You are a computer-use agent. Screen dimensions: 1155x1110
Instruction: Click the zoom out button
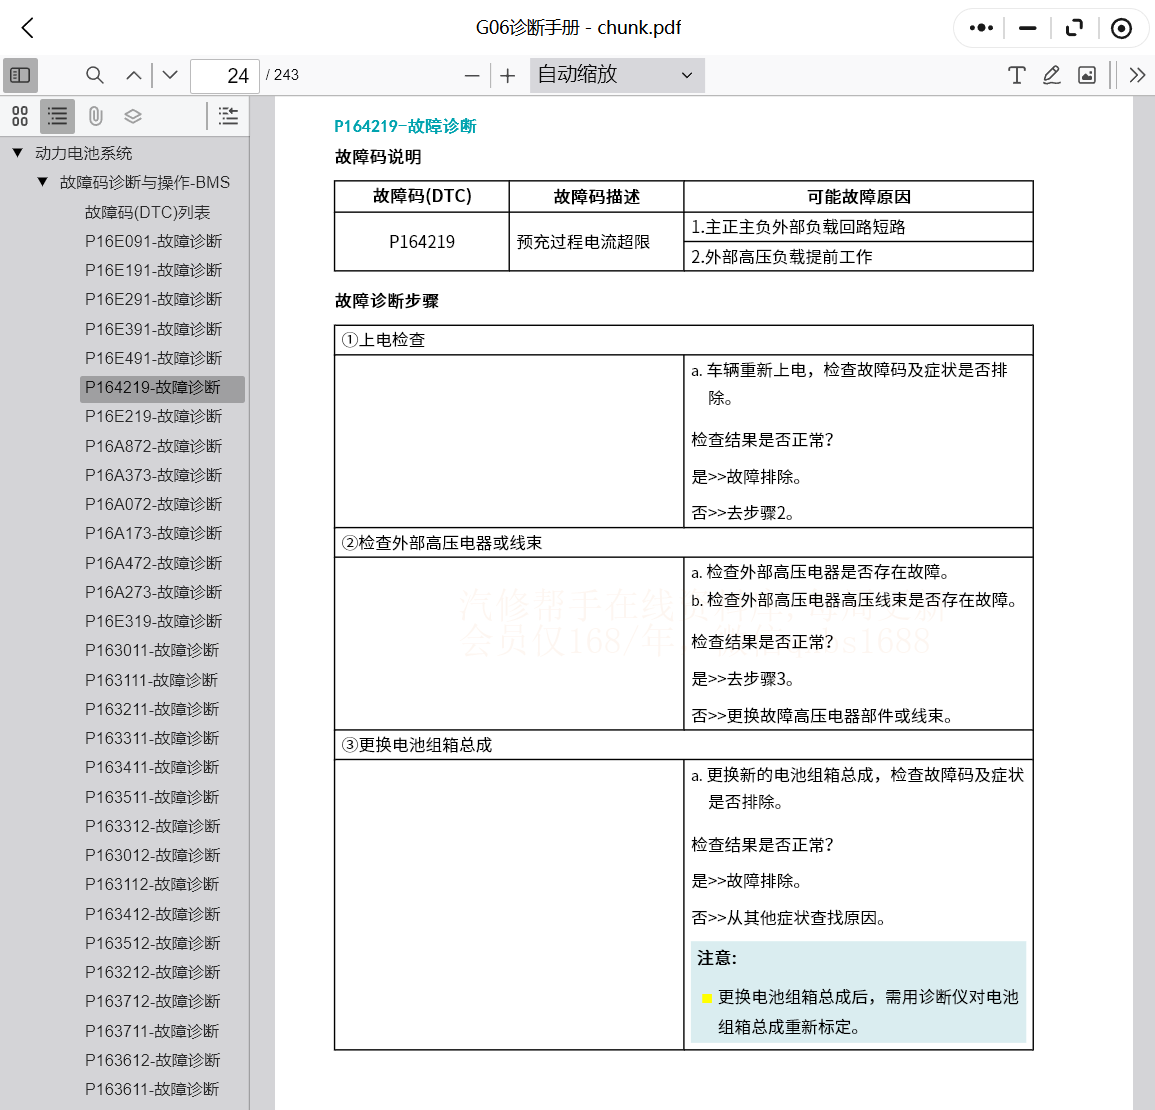pyautogui.click(x=471, y=75)
